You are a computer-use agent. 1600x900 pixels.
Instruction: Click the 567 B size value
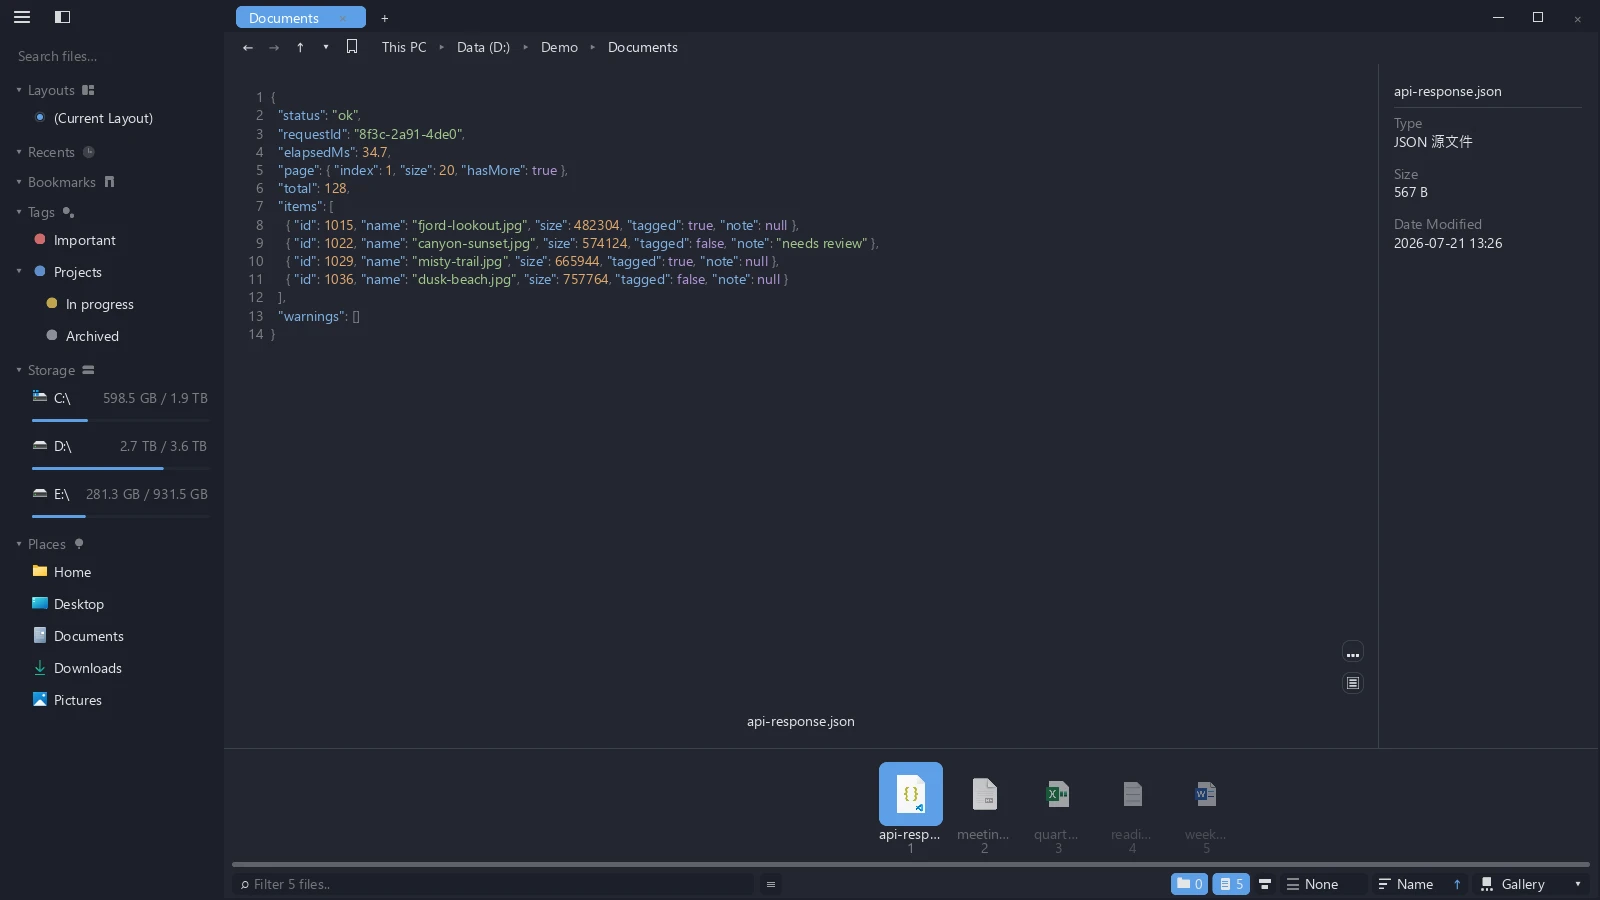1411,192
